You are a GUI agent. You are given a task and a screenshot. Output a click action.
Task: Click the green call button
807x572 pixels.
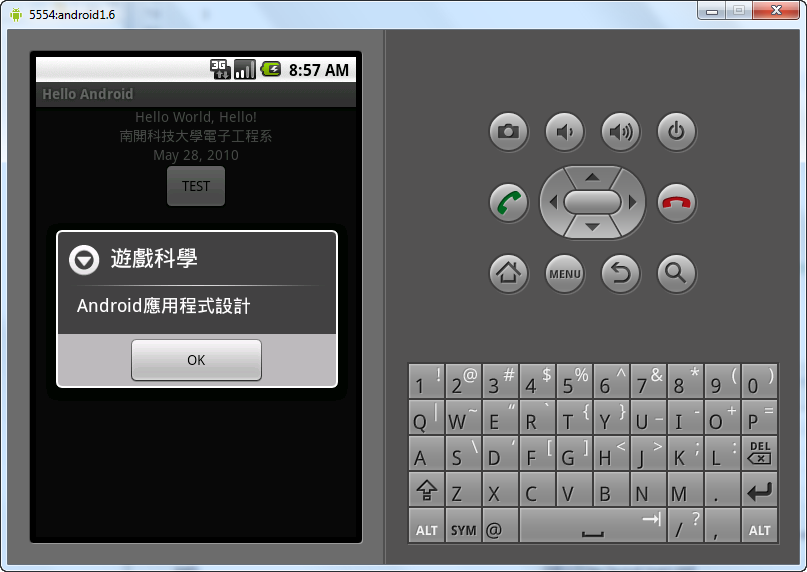coord(508,203)
